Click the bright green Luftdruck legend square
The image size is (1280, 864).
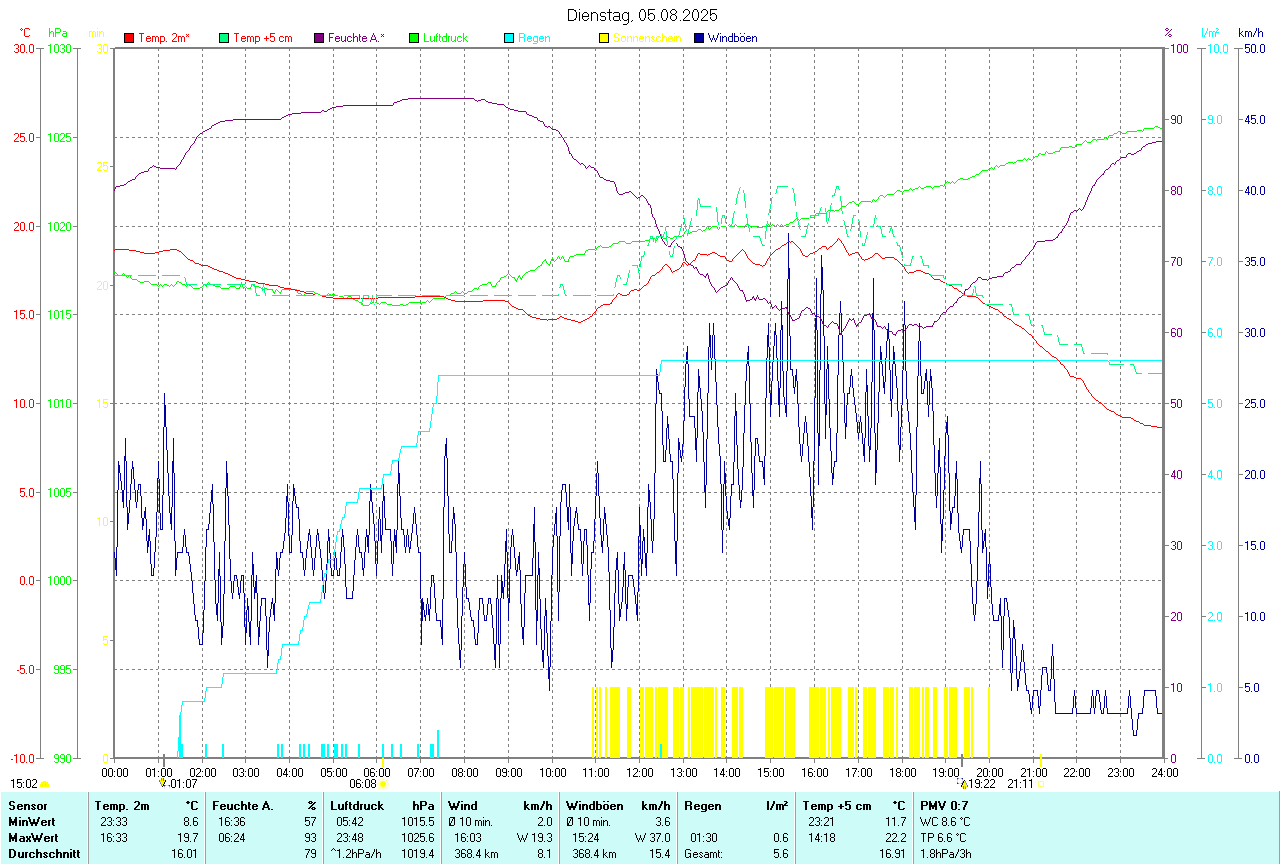(x=414, y=38)
